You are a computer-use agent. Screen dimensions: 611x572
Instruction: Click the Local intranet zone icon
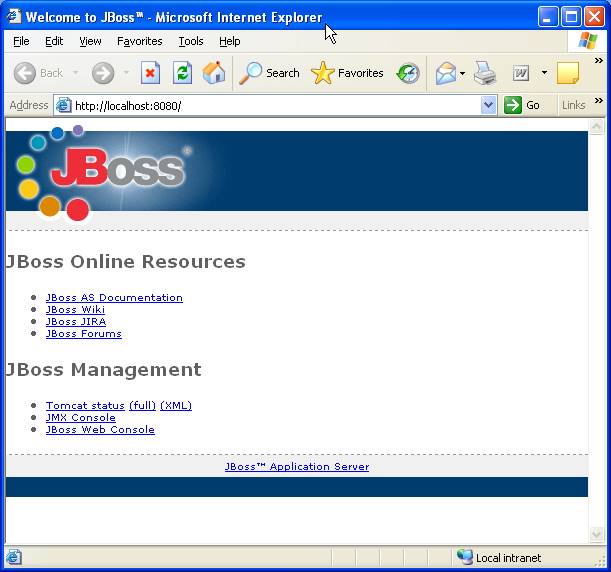464,558
